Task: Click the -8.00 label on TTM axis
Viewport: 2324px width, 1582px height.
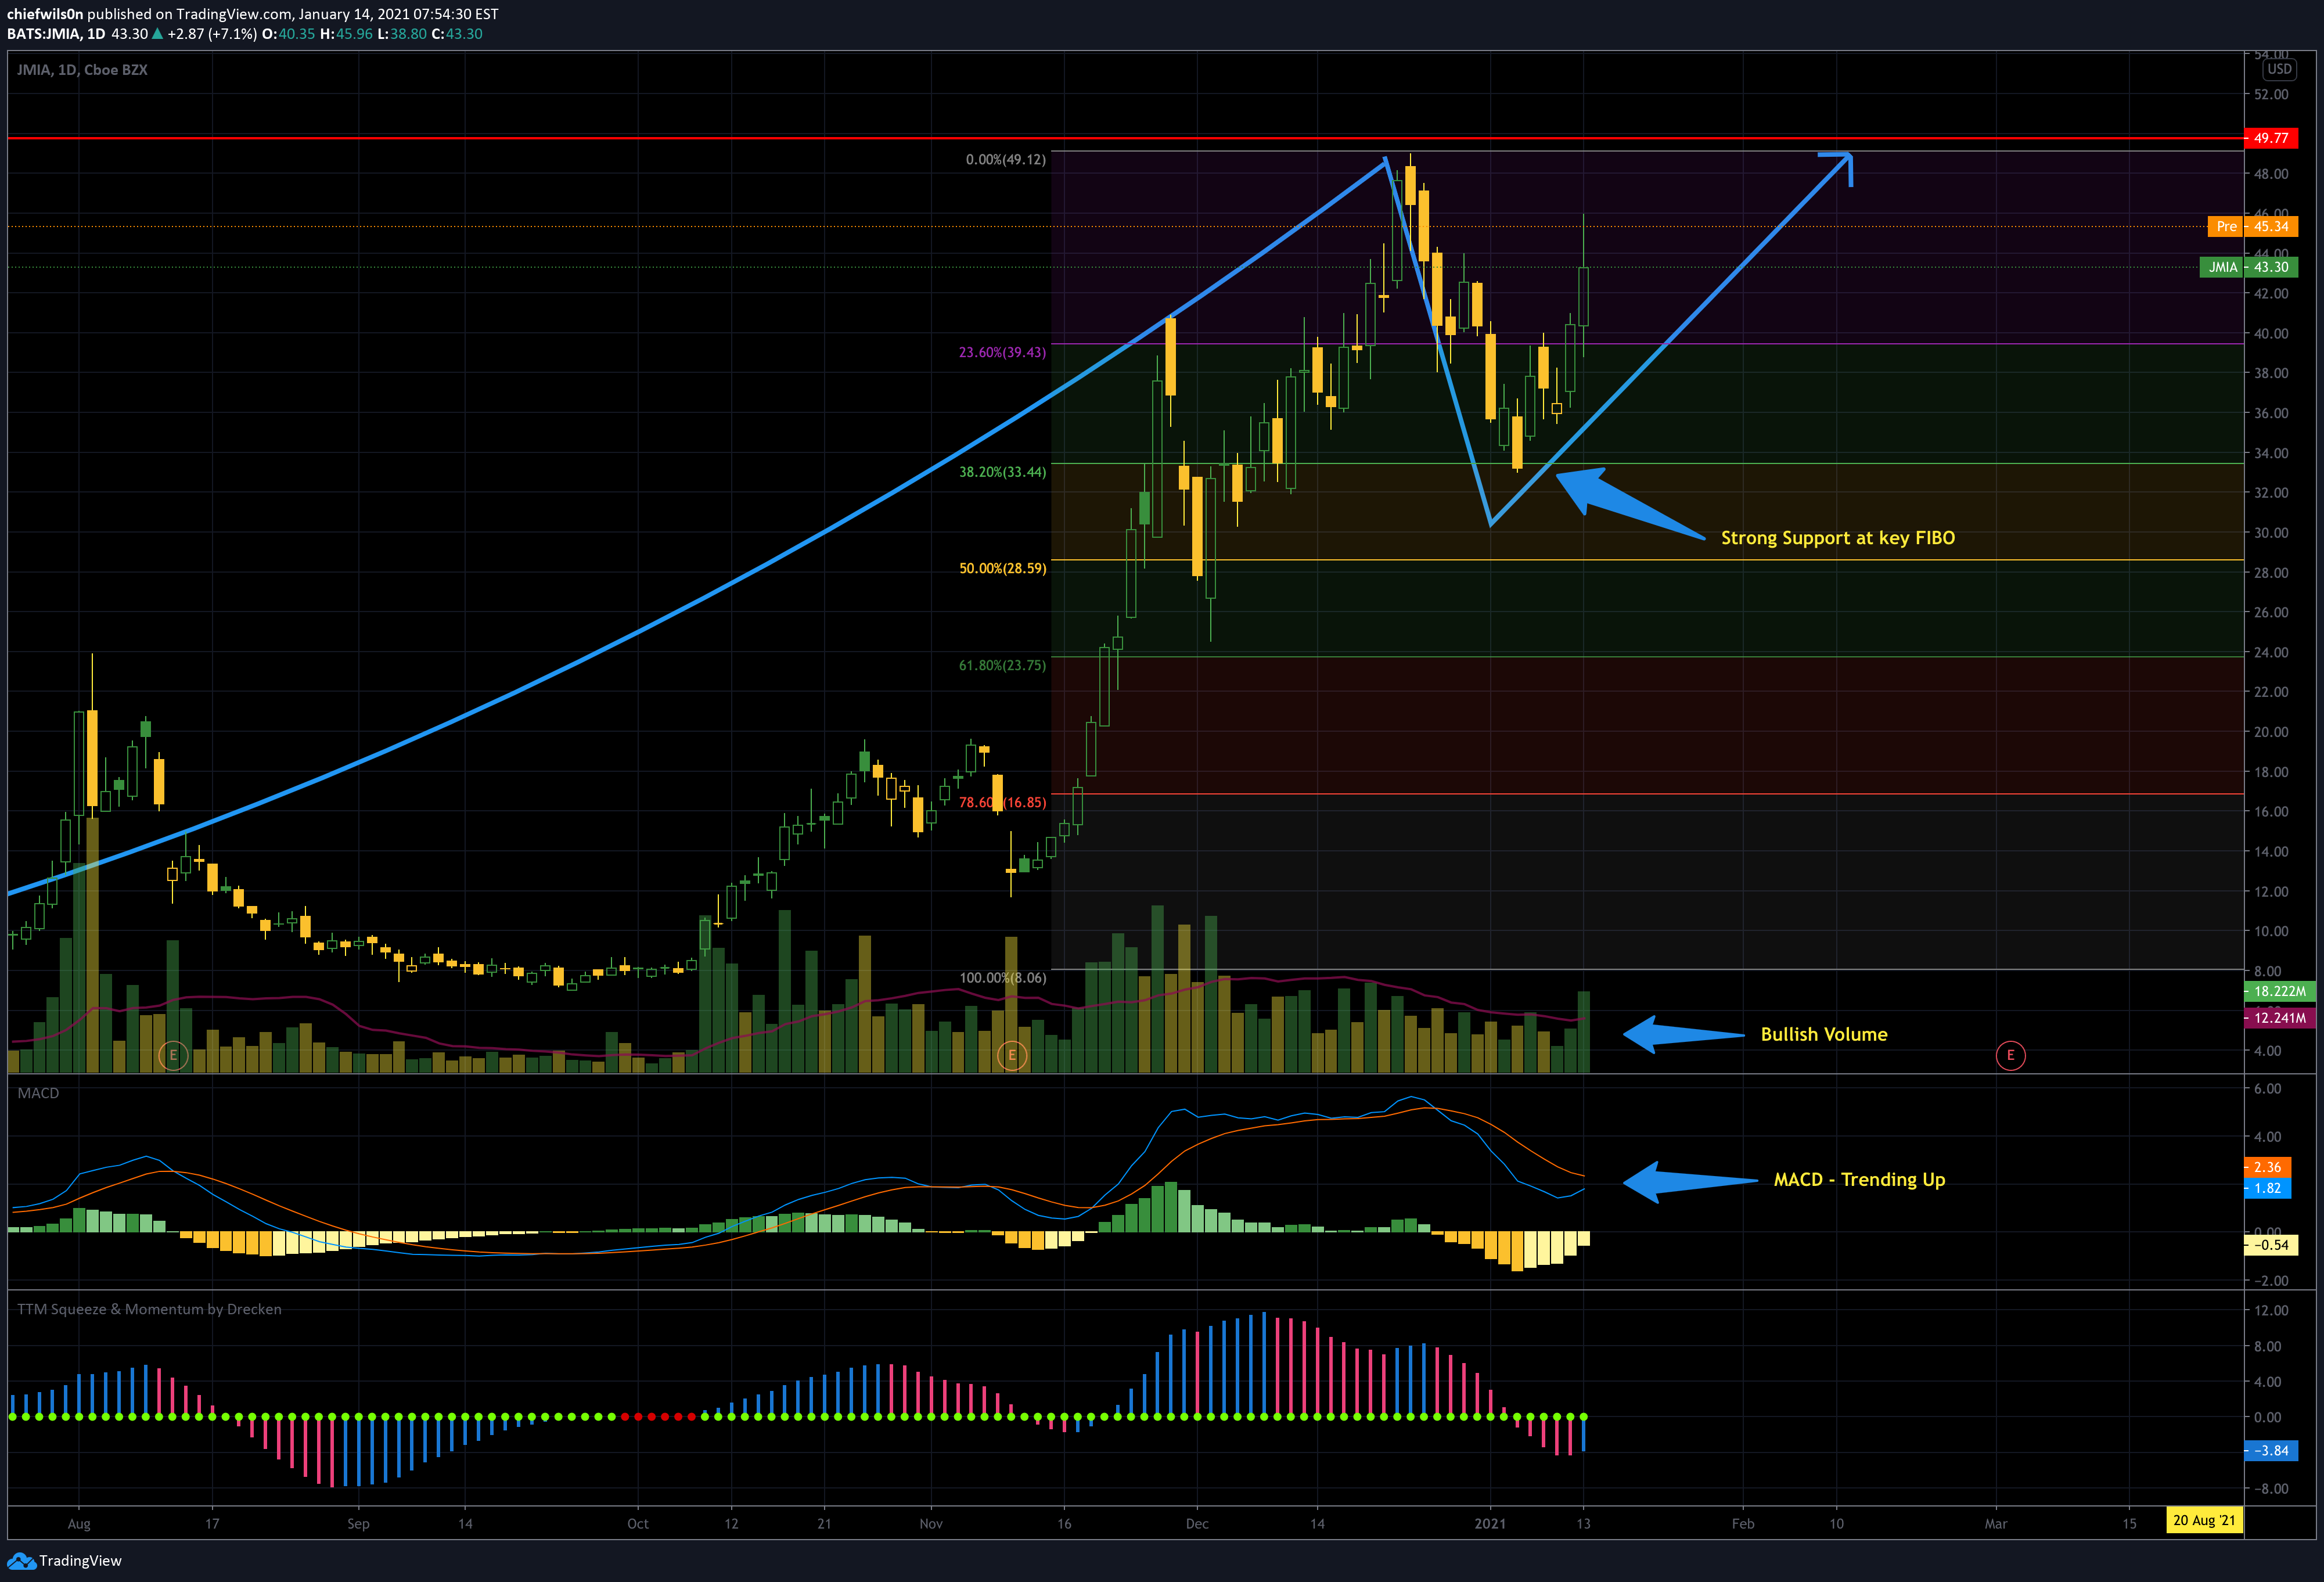Action: click(2271, 1489)
